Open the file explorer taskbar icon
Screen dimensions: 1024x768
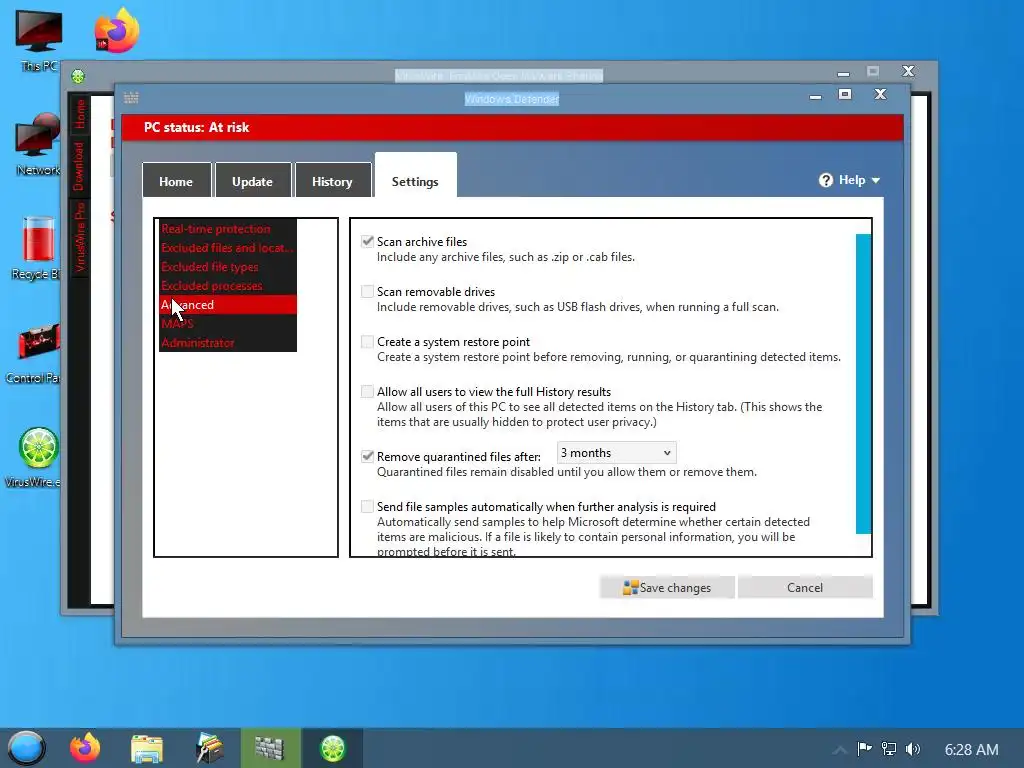click(146, 748)
